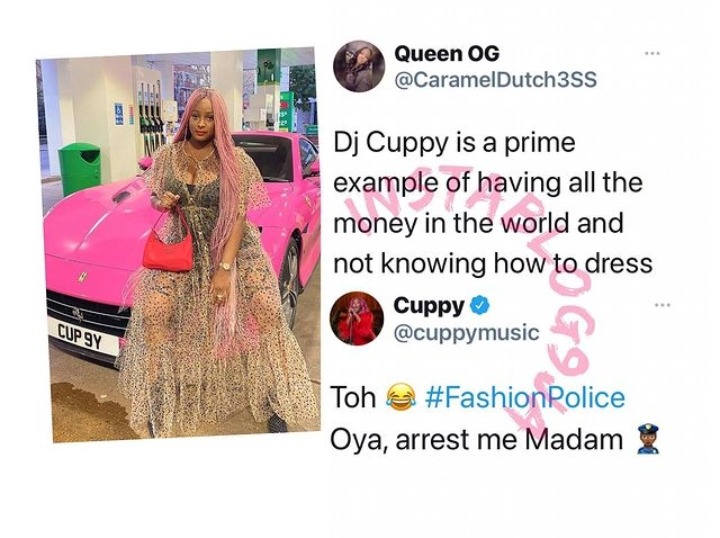Click the police officer emoji
720x538 pixels.
tap(648, 440)
